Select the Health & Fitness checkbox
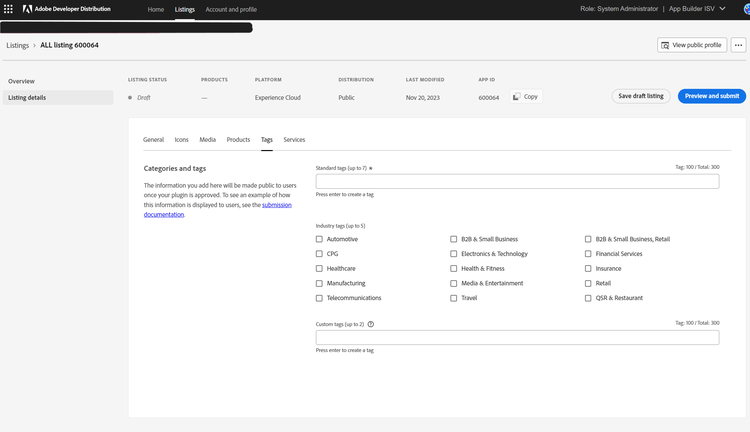Viewport: 750px width, 432px height. point(453,268)
